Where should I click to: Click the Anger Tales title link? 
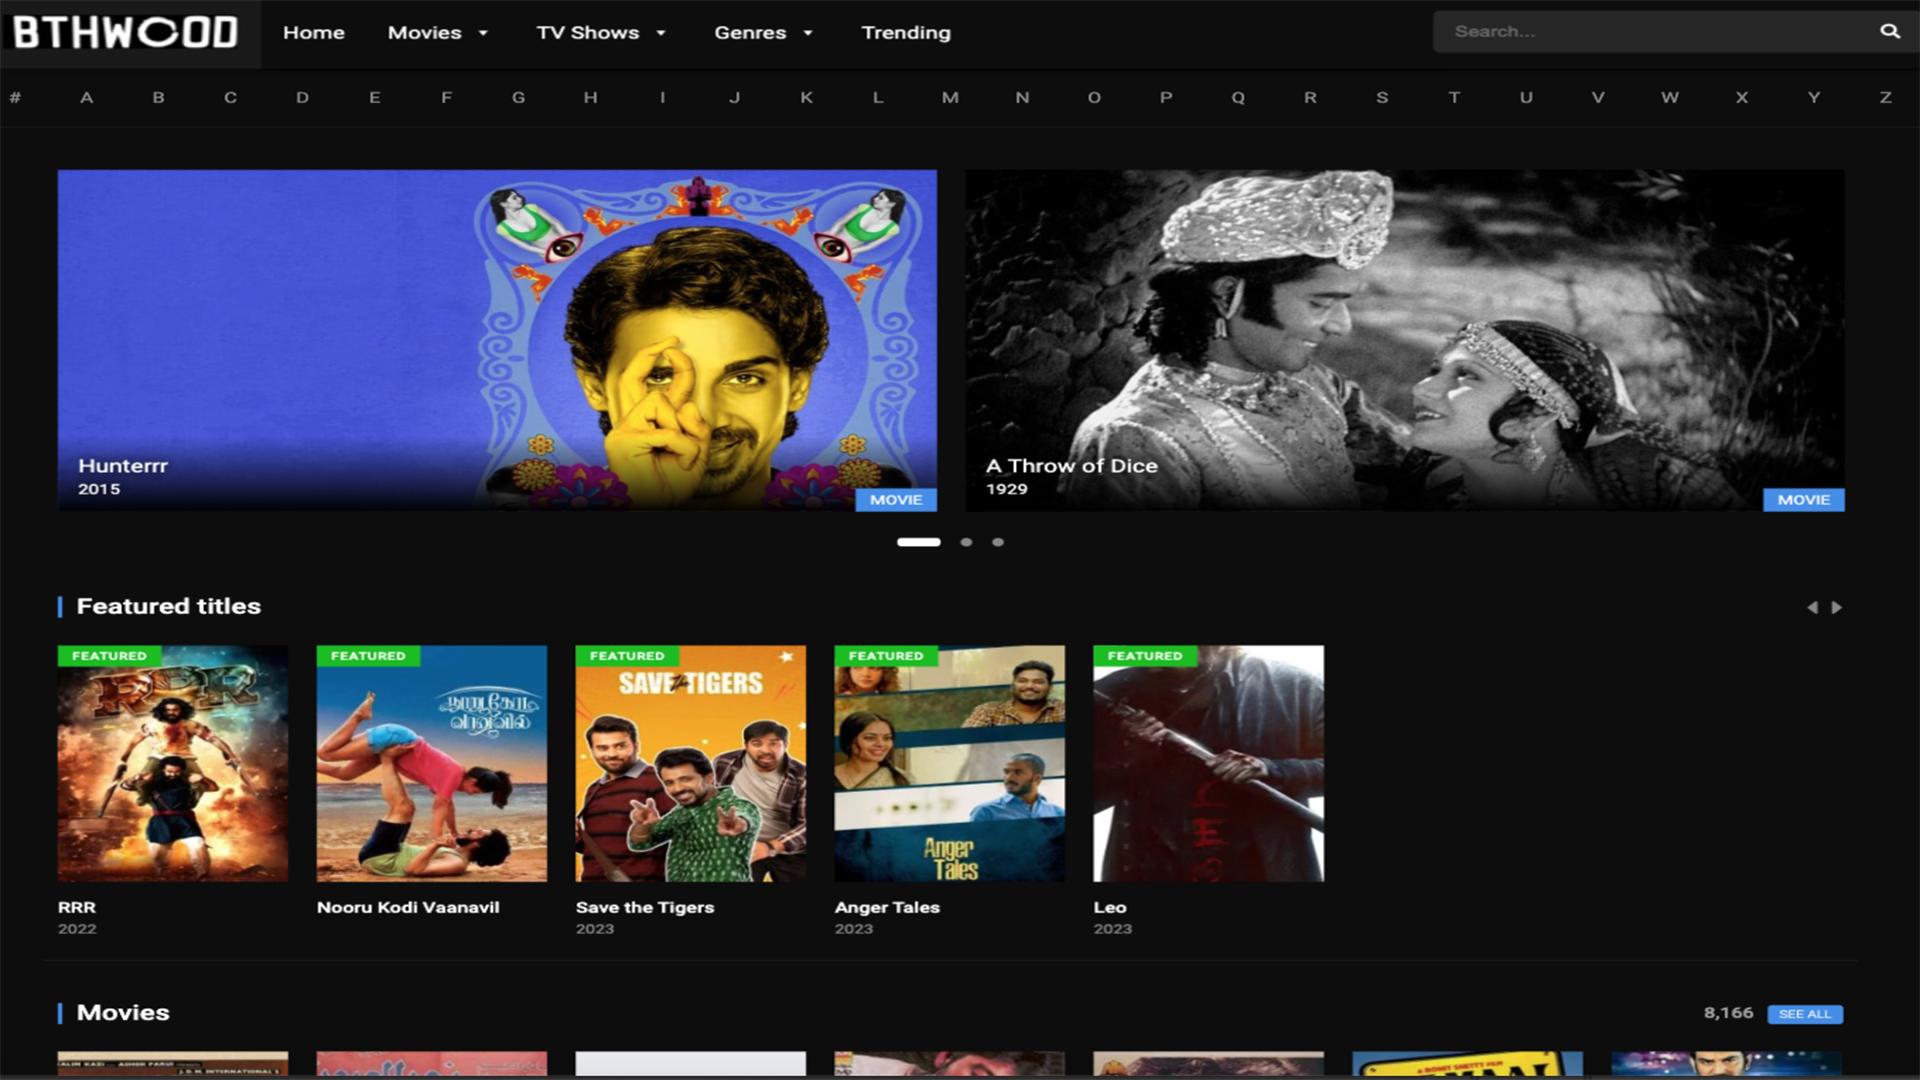point(887,907)
